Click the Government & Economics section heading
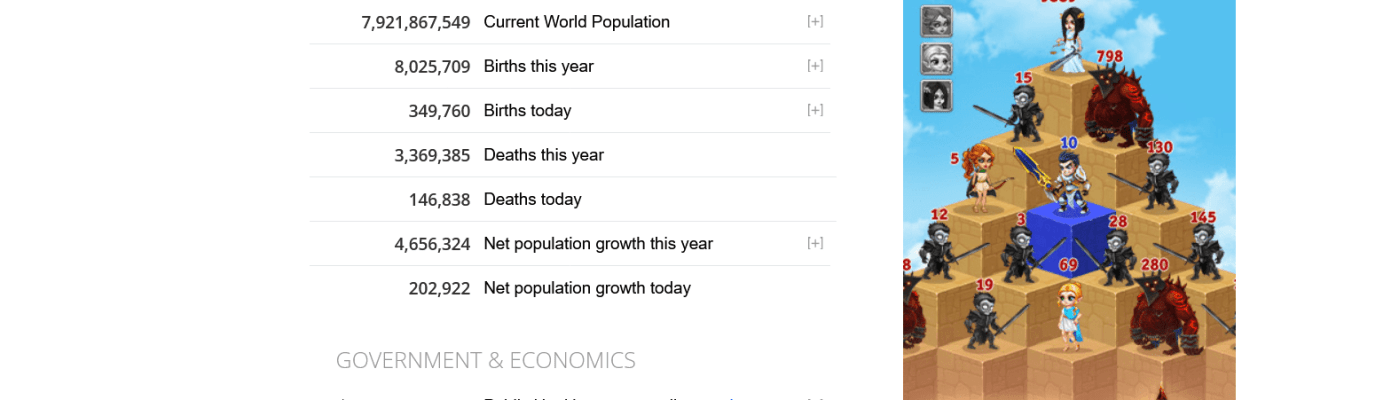Image resolution: width=1399 pixels, height=400 pixels. click(x=485, y=360)
